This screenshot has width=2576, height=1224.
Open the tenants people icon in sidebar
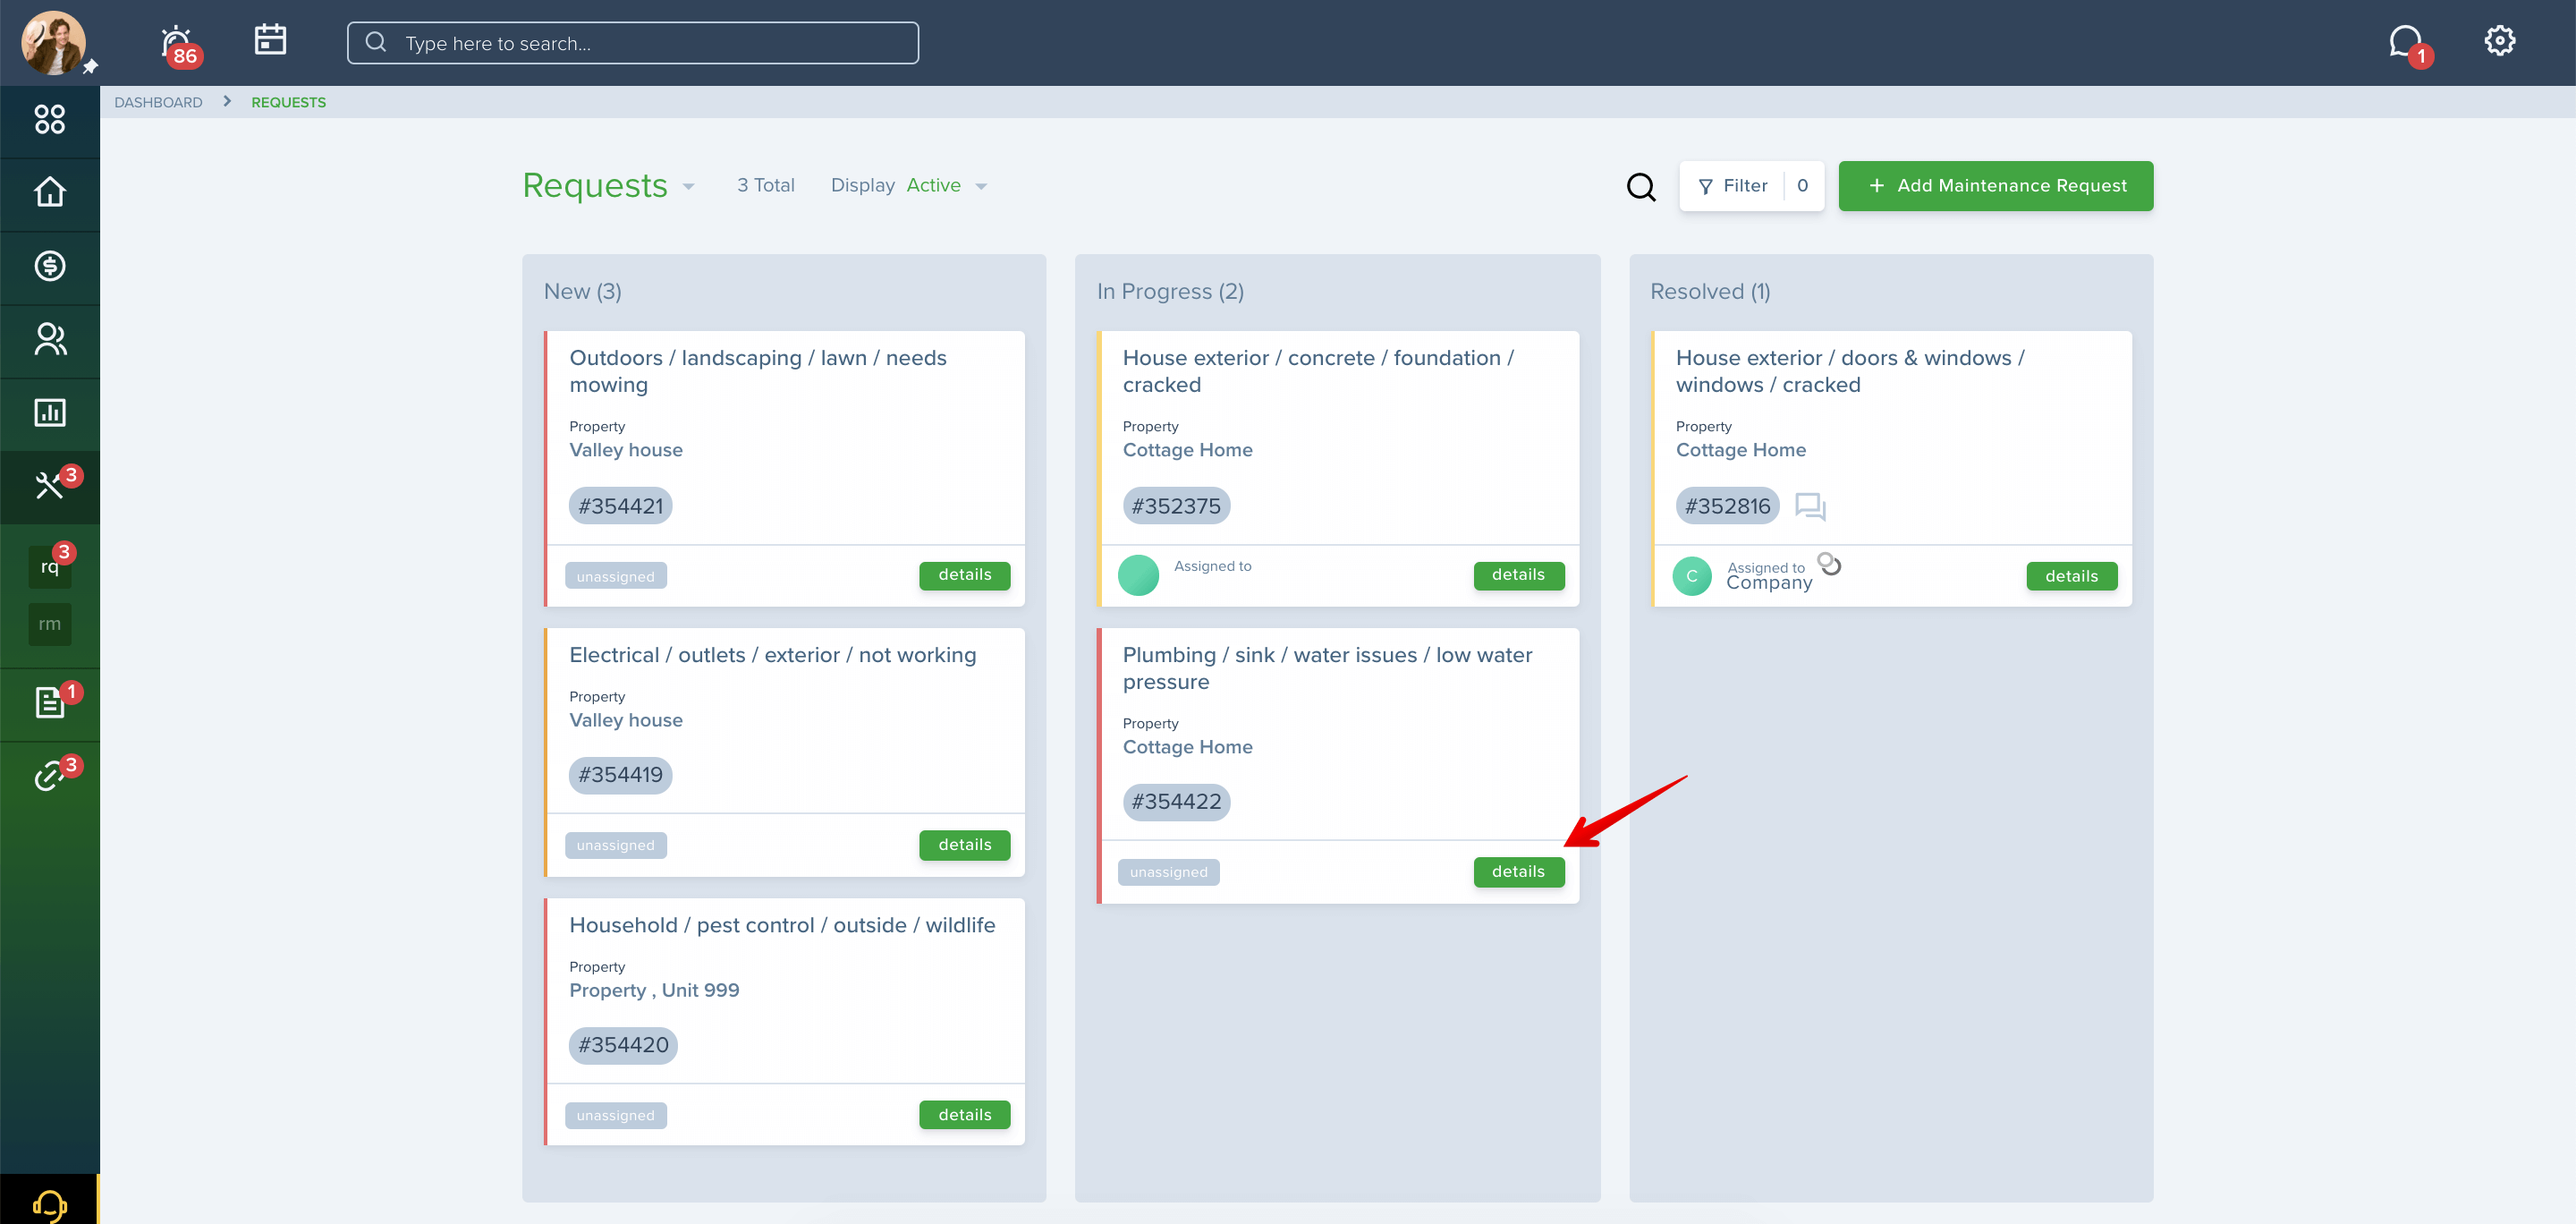click(50, 339)
